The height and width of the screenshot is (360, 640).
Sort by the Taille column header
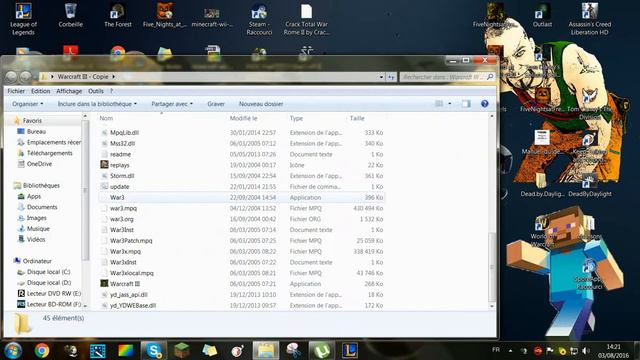pos(357,118)
